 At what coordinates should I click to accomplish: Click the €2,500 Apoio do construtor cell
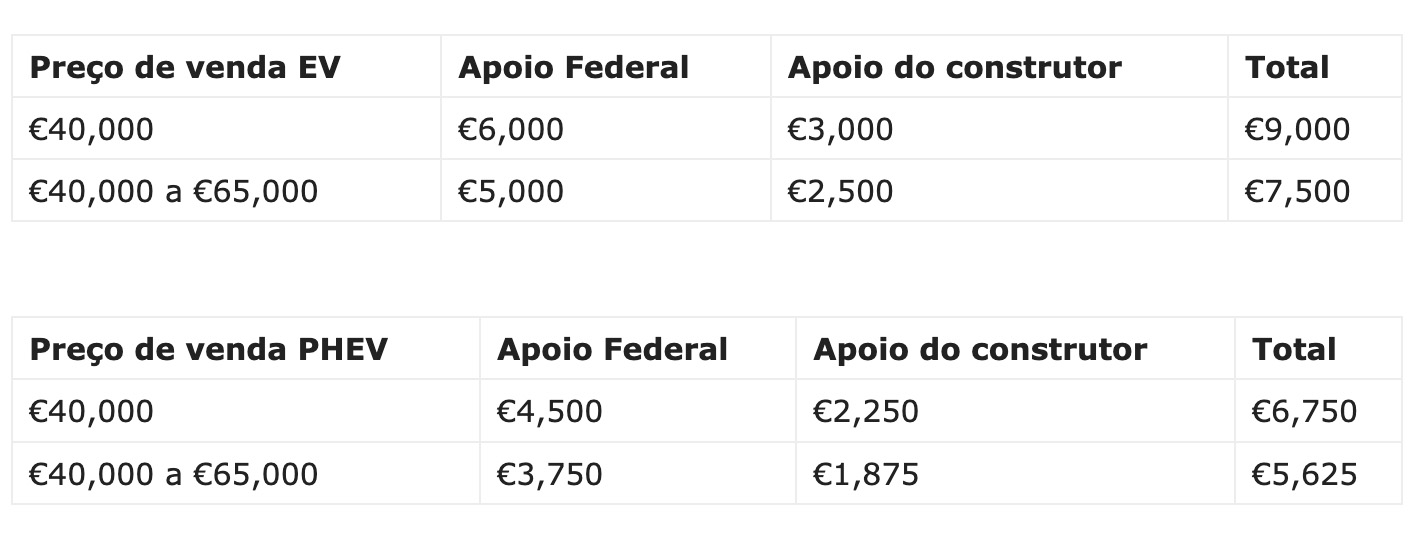click(x=840, y=191)
